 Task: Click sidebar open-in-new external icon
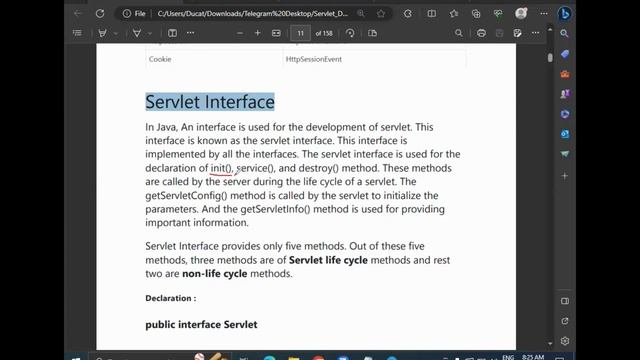(x=564, y=321)
